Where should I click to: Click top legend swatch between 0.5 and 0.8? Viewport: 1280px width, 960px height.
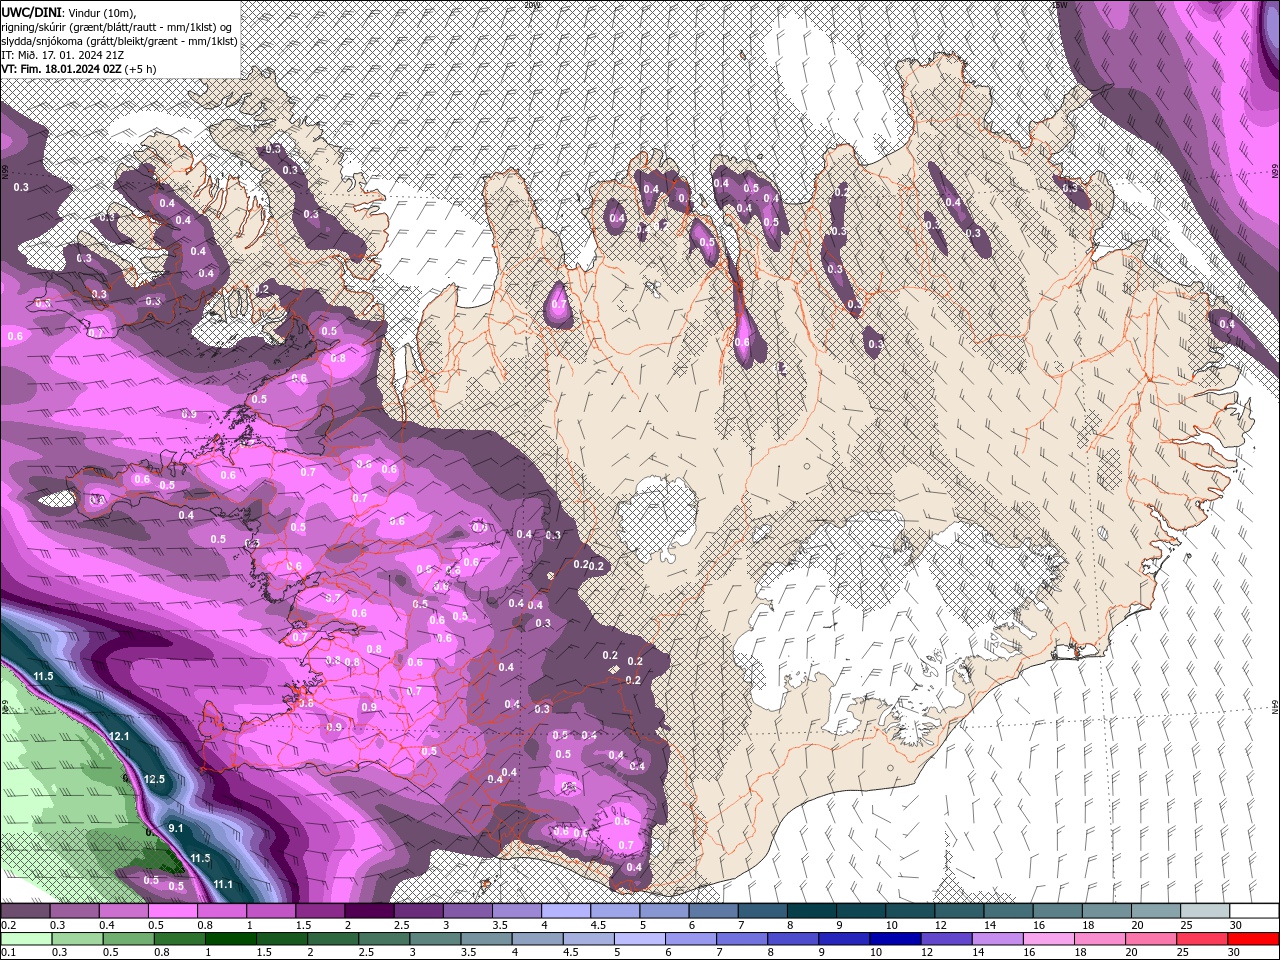pyautogui.click(x=172, y=911)
